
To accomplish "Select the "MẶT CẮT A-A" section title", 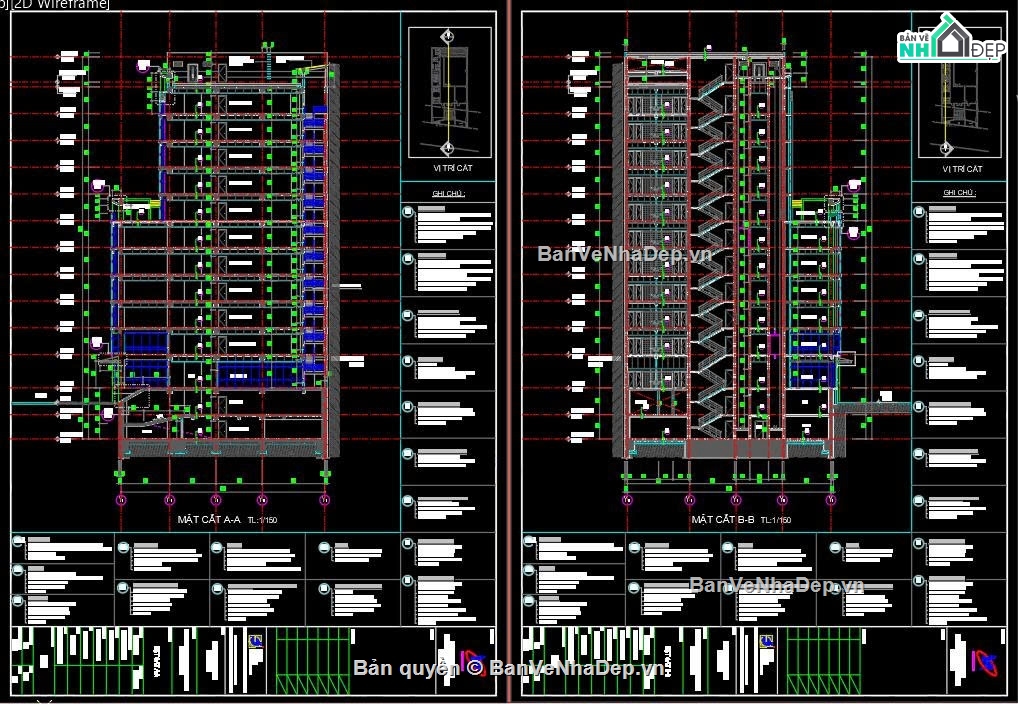I will coord(209,520).
